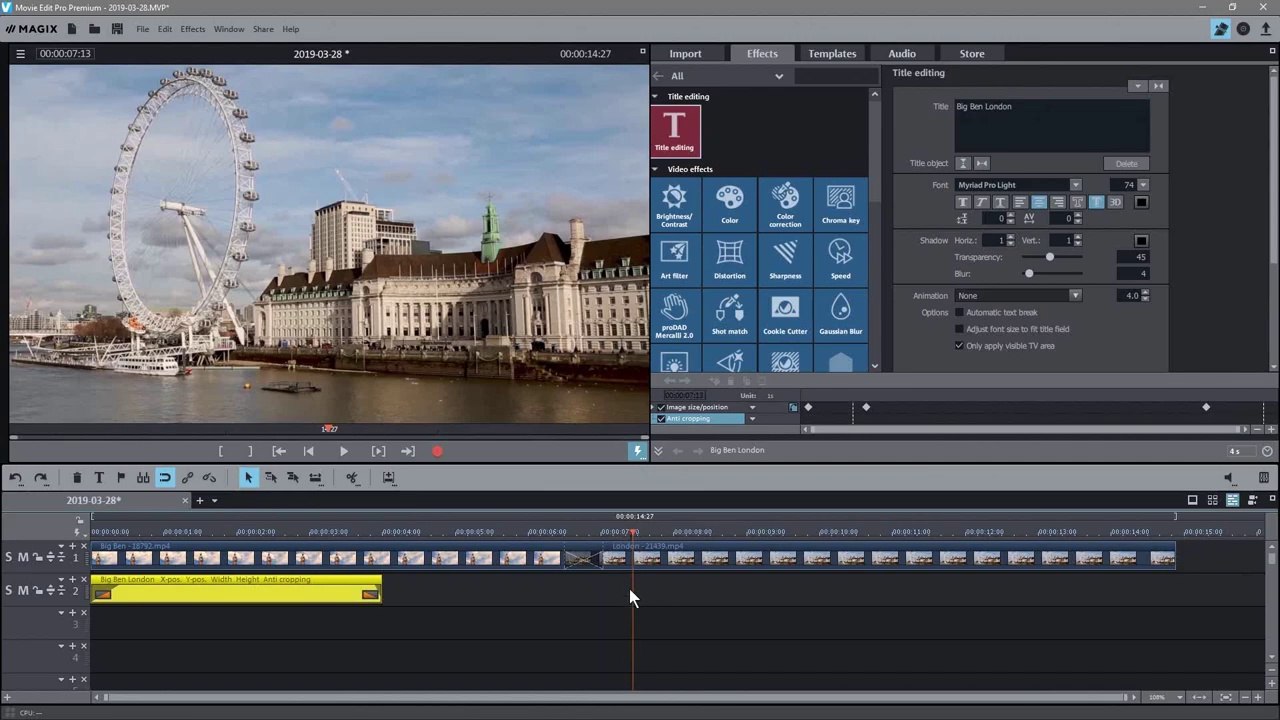Click the Delete title object button
Viewport: 1280px width, 720px height.
pyautogui.click(x=1127, y=164)
